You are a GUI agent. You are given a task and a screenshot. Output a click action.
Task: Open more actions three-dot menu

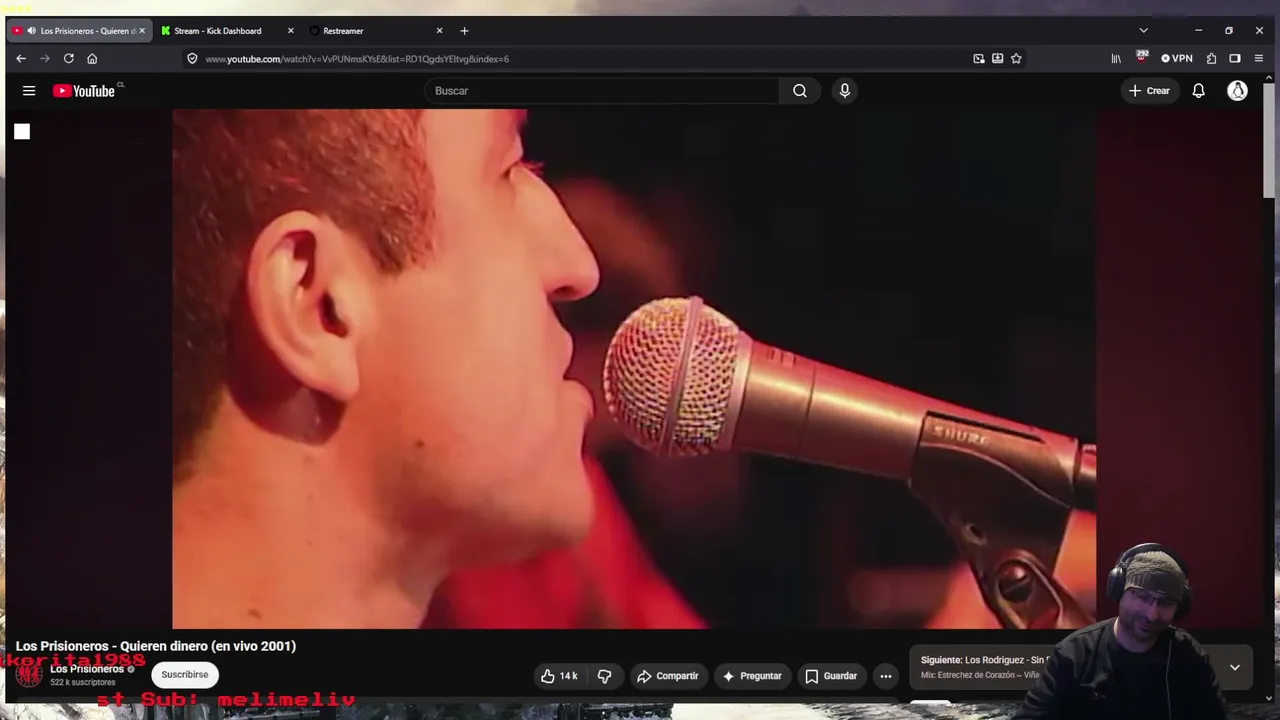point(885,676)
